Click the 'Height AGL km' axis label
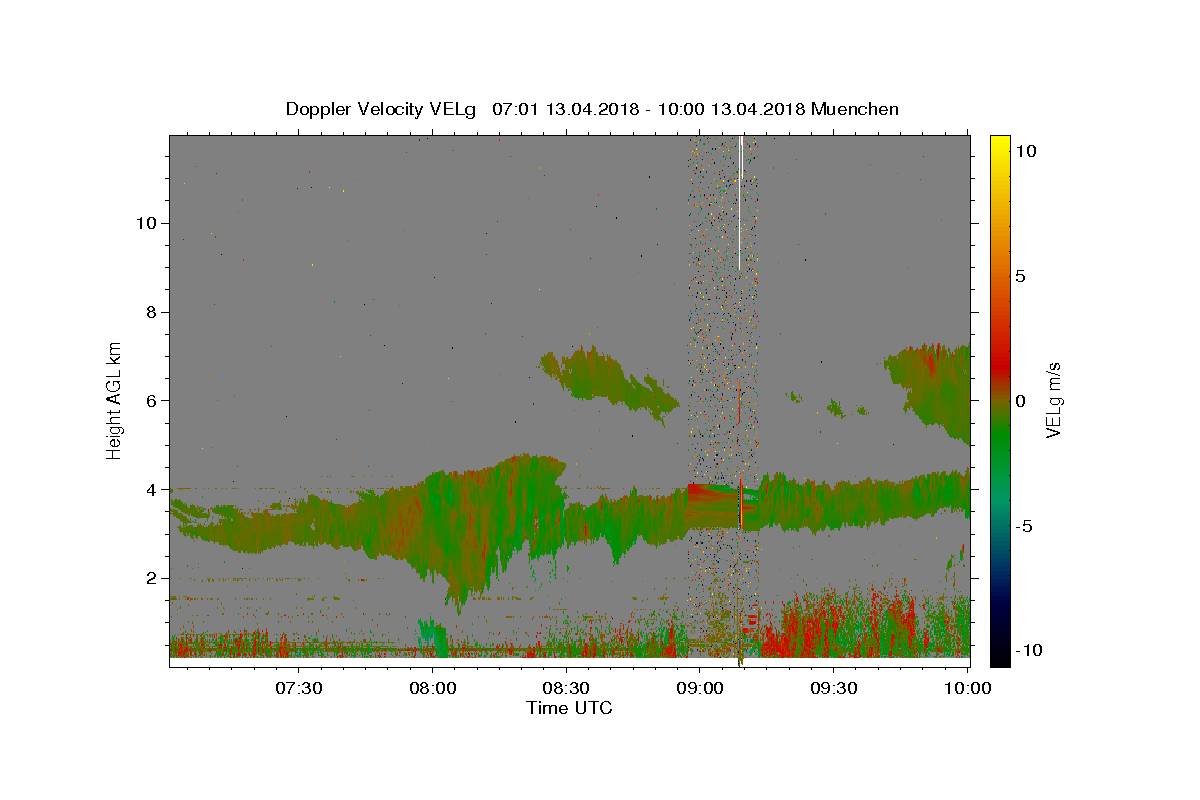Image resolution: width=1200 pixels, height=800 pixels. (x=115, y=399)
